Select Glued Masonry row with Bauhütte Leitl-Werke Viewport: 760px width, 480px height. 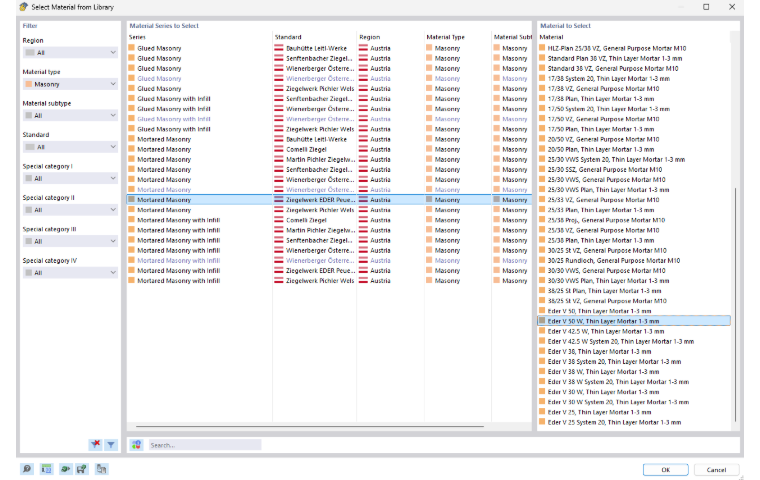[329, 48]
